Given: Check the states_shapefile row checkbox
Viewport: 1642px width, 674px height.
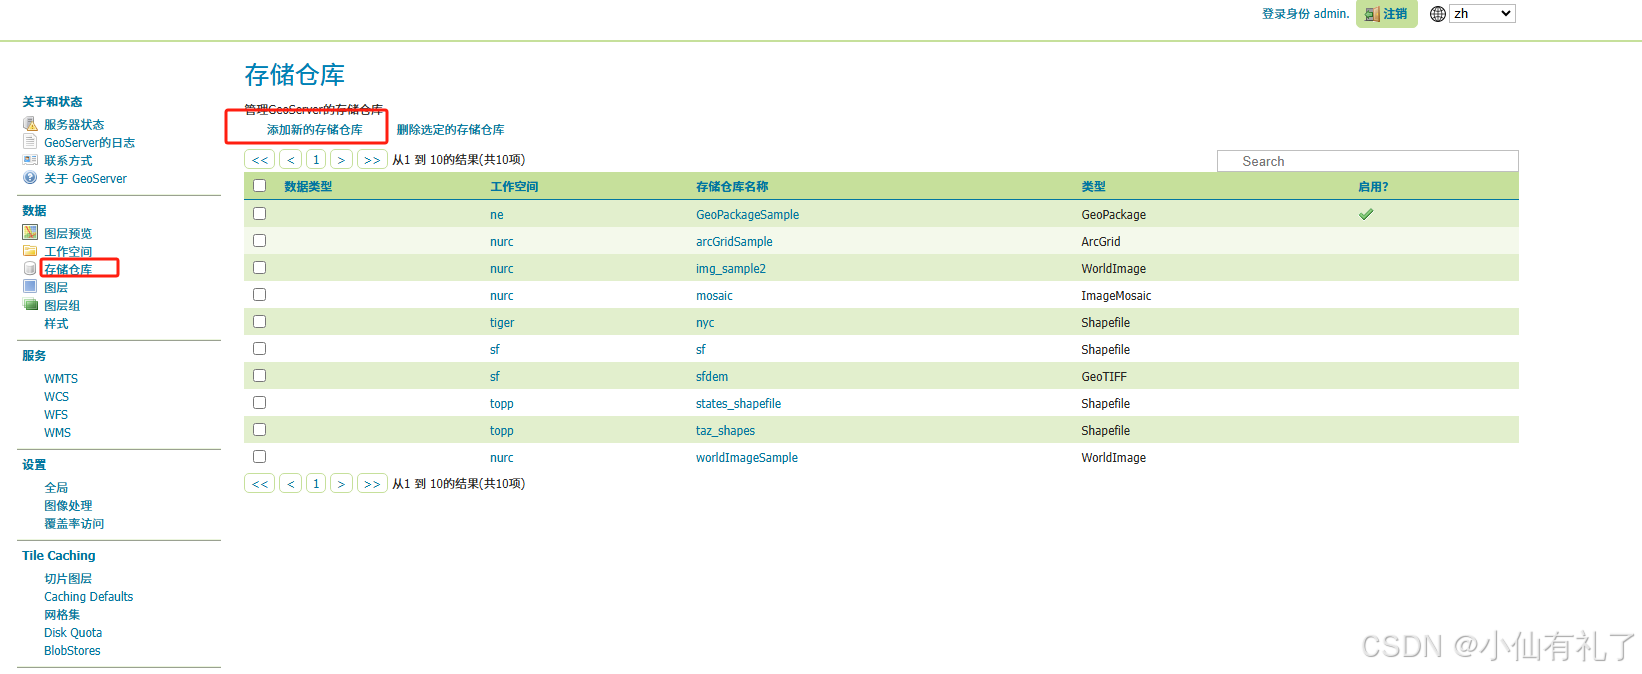Looking at the screenshot, I should [260, 403].
